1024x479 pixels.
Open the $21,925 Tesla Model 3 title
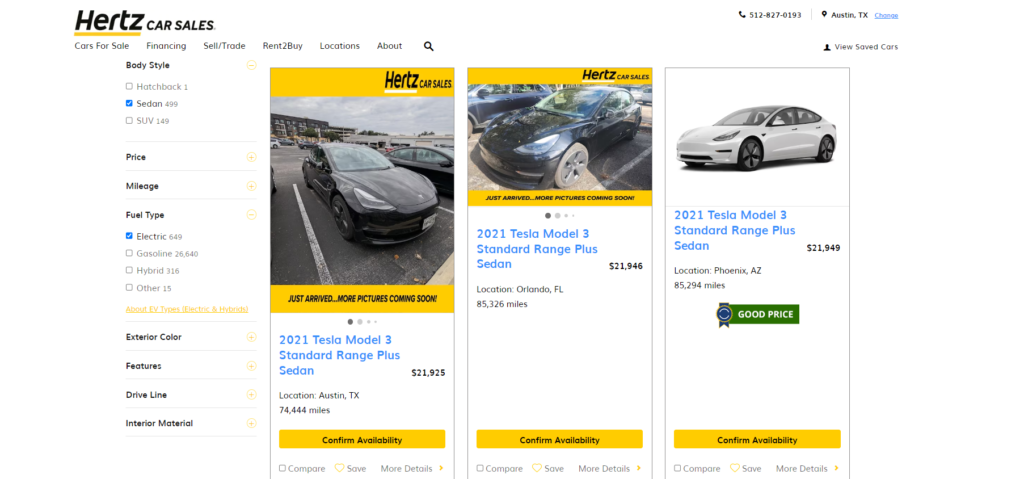[340, 355]
